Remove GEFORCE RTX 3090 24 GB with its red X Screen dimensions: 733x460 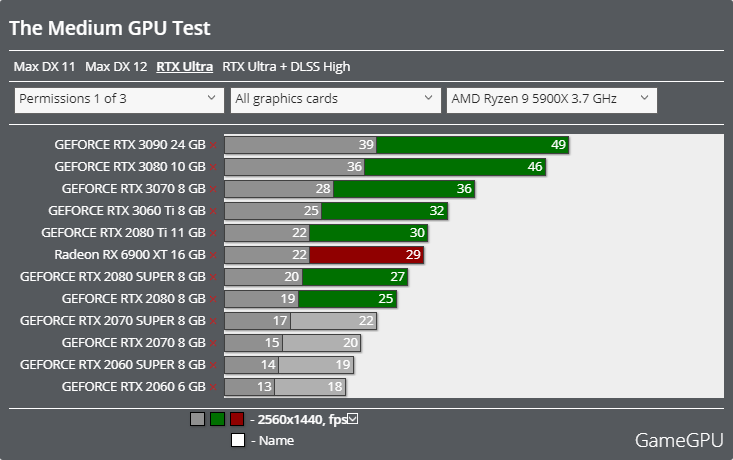[x=213, y=145]
